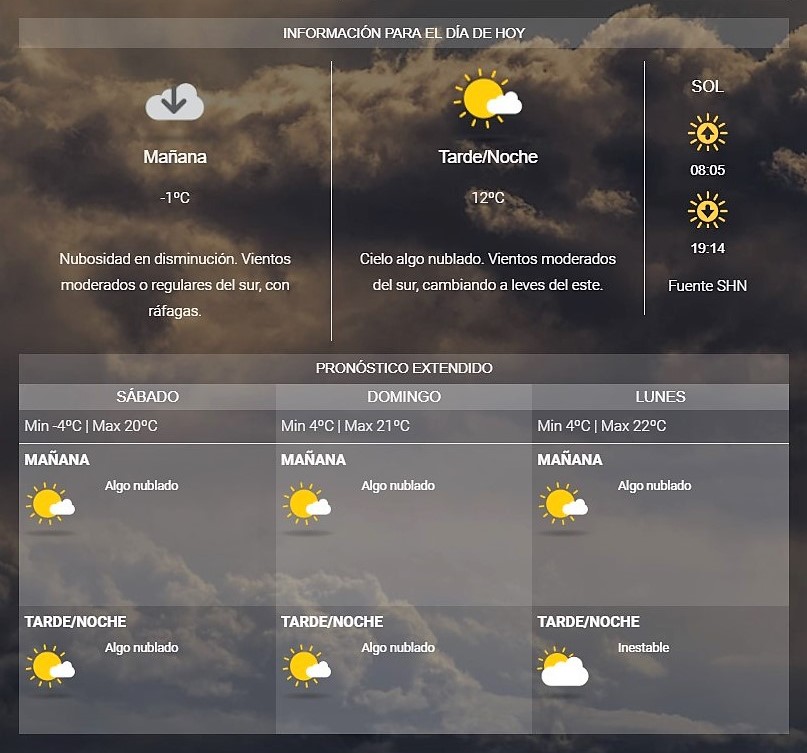This screenshot has width=807, height=753.
Task: Click the MAÑANA label under Domingo
Action: click(x=313, y=460)
